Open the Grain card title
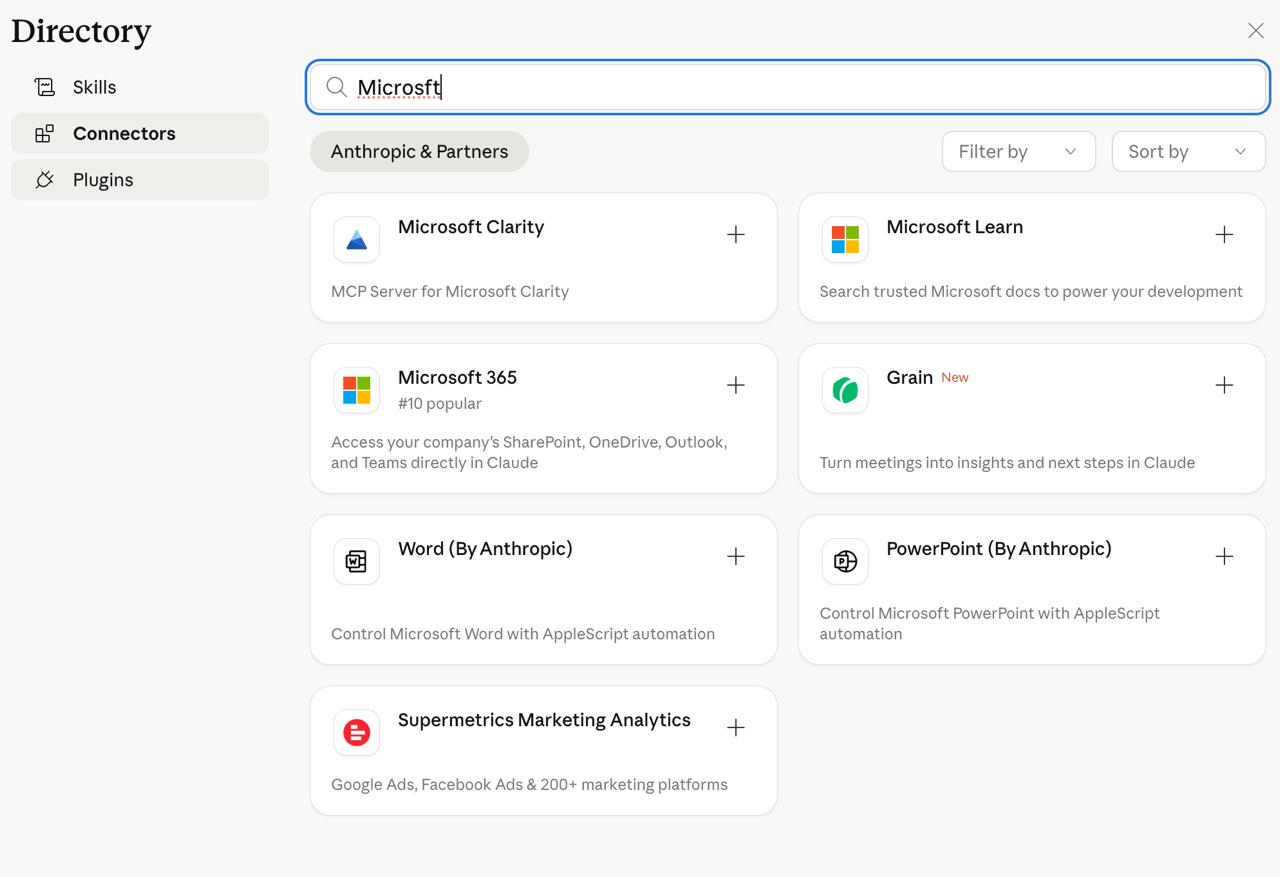1280x877 pixels. pos(910,377)
